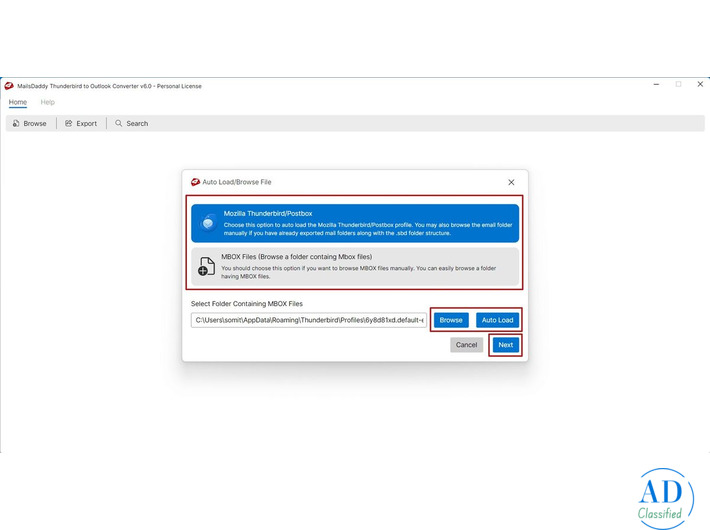
Task: Click the Cancel button
Action: (466, 345)
